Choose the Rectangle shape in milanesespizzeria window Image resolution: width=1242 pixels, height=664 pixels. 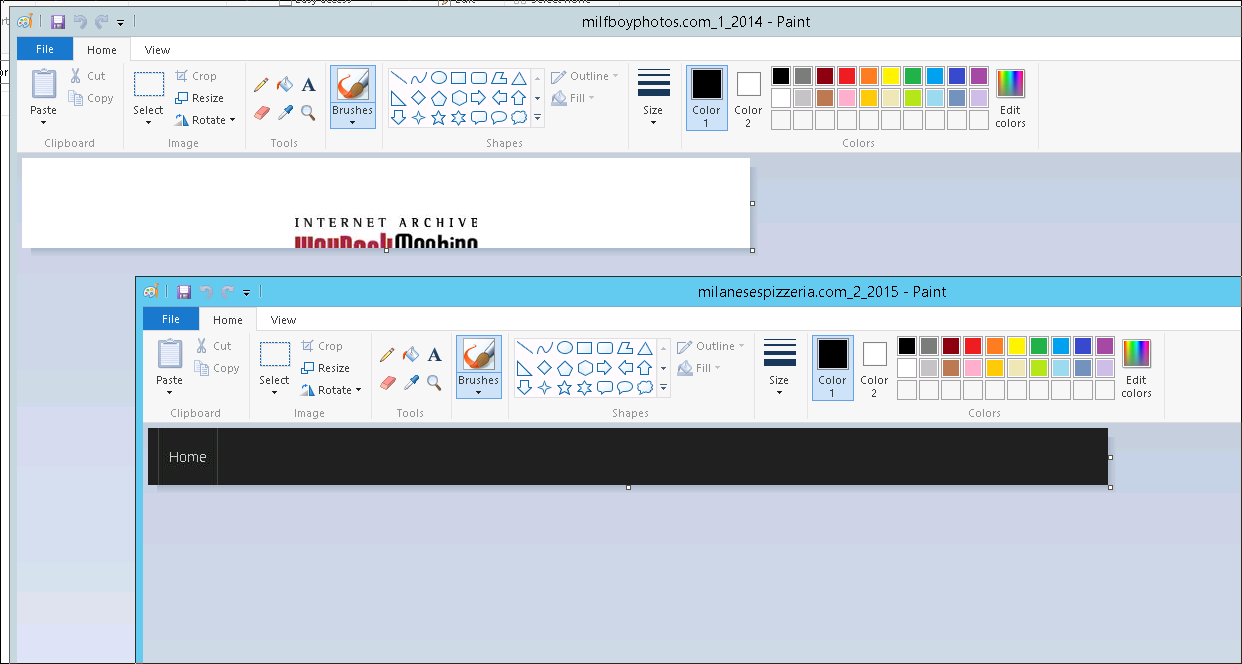click(585, 348)
